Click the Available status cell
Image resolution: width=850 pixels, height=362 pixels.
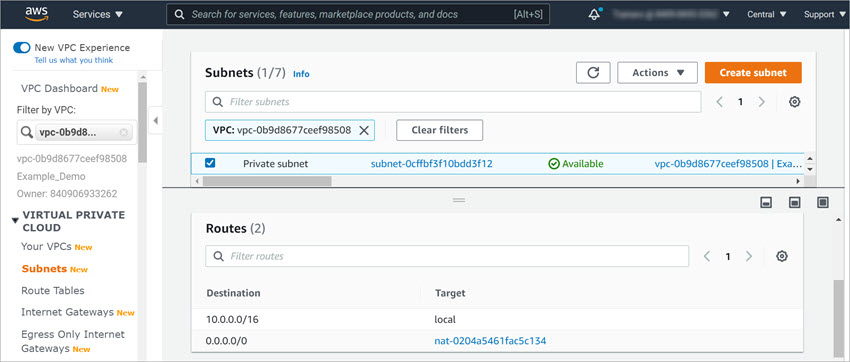(576, 164)
